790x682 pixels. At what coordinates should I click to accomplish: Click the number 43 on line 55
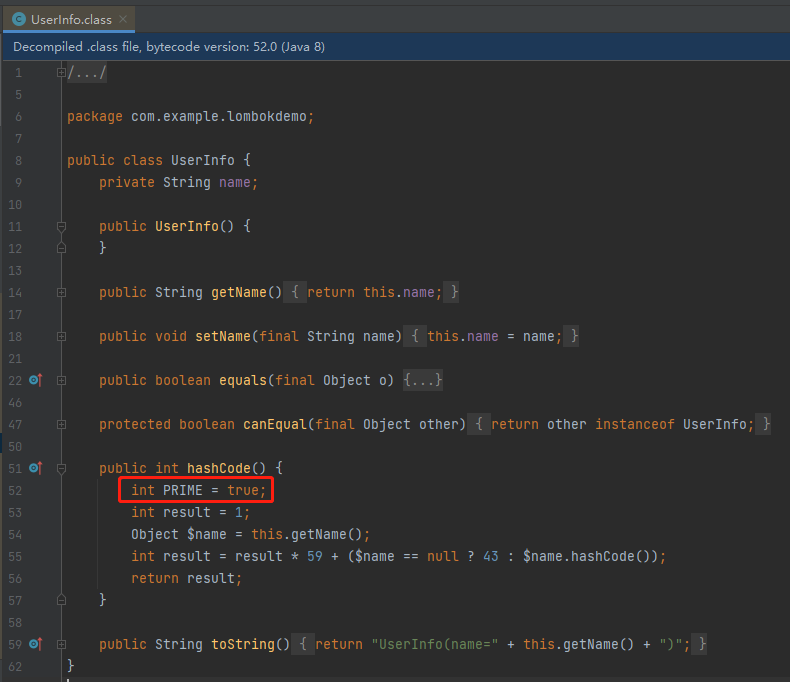pos(491,557)
